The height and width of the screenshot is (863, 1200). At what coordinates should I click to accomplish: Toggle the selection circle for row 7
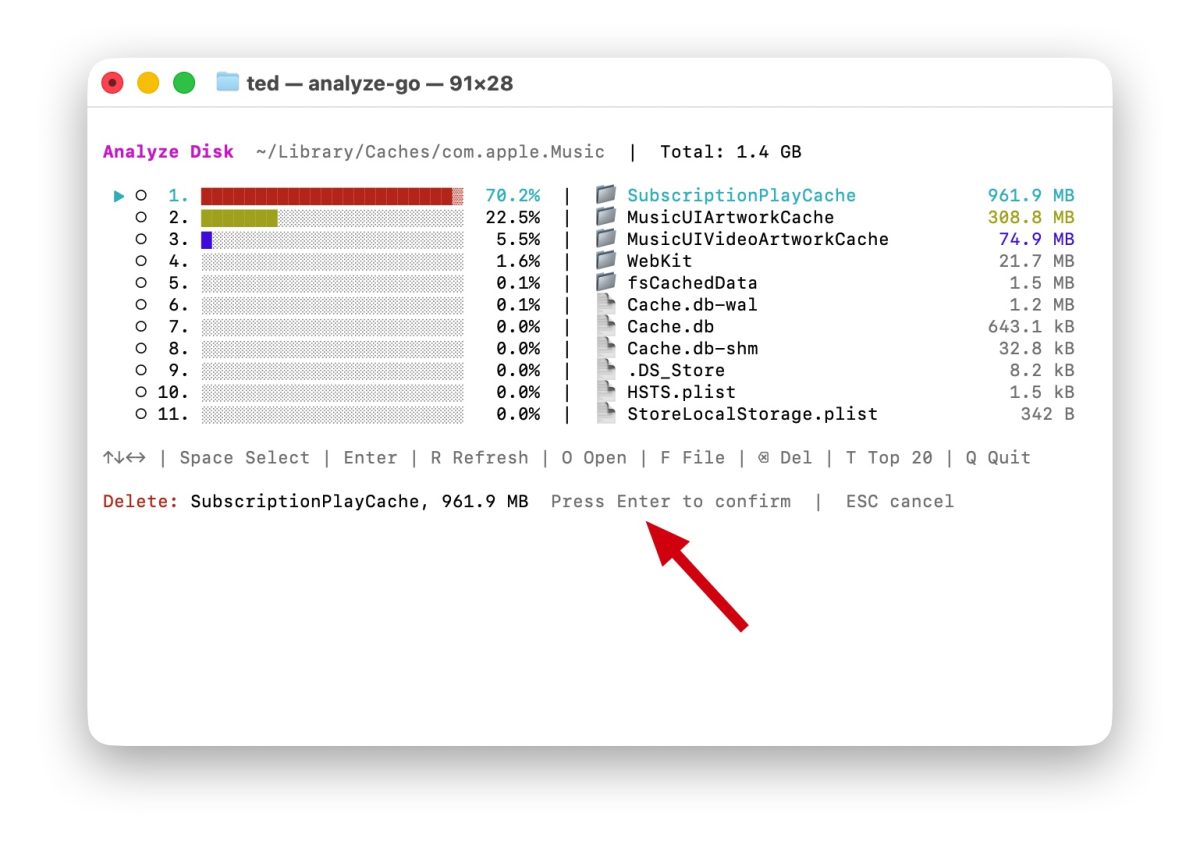point(141,327)
